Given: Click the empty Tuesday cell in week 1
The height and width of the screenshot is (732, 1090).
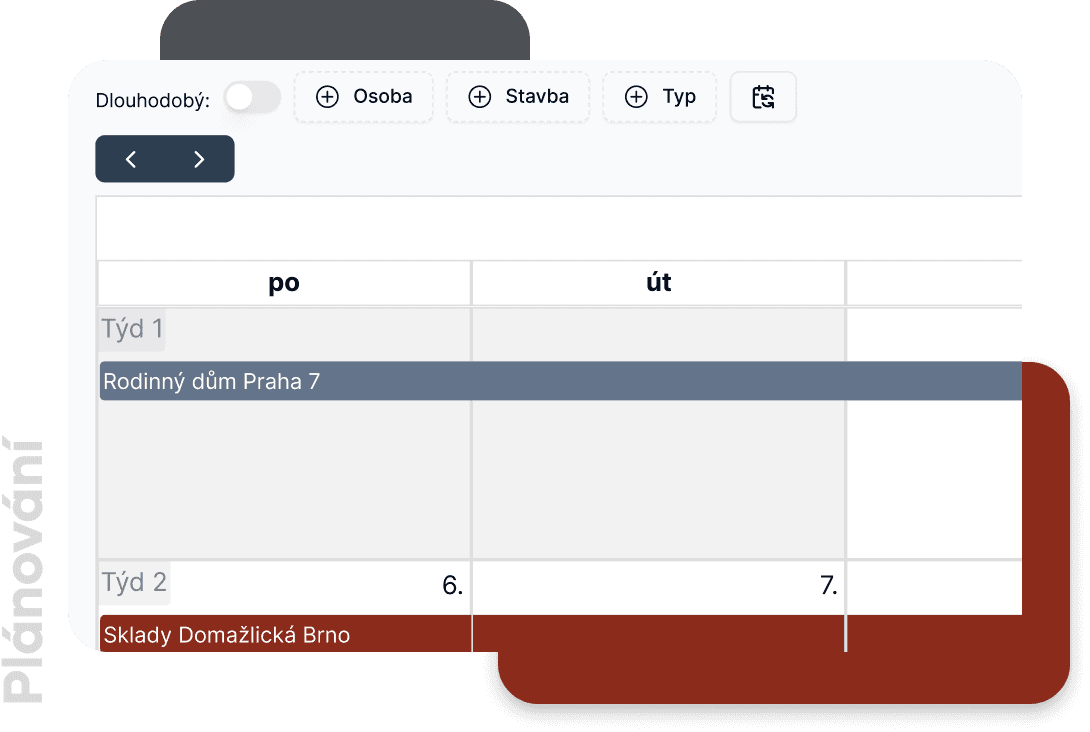Looking at the screenshot, I should [658, 480].
